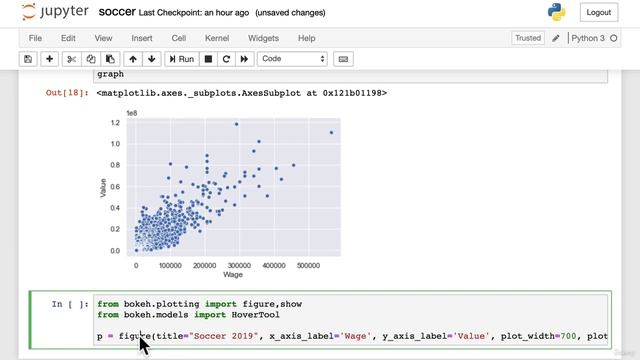Copy selected cells via the toolbar icon
Screen dimensions: 640x360
coord(91,59)
